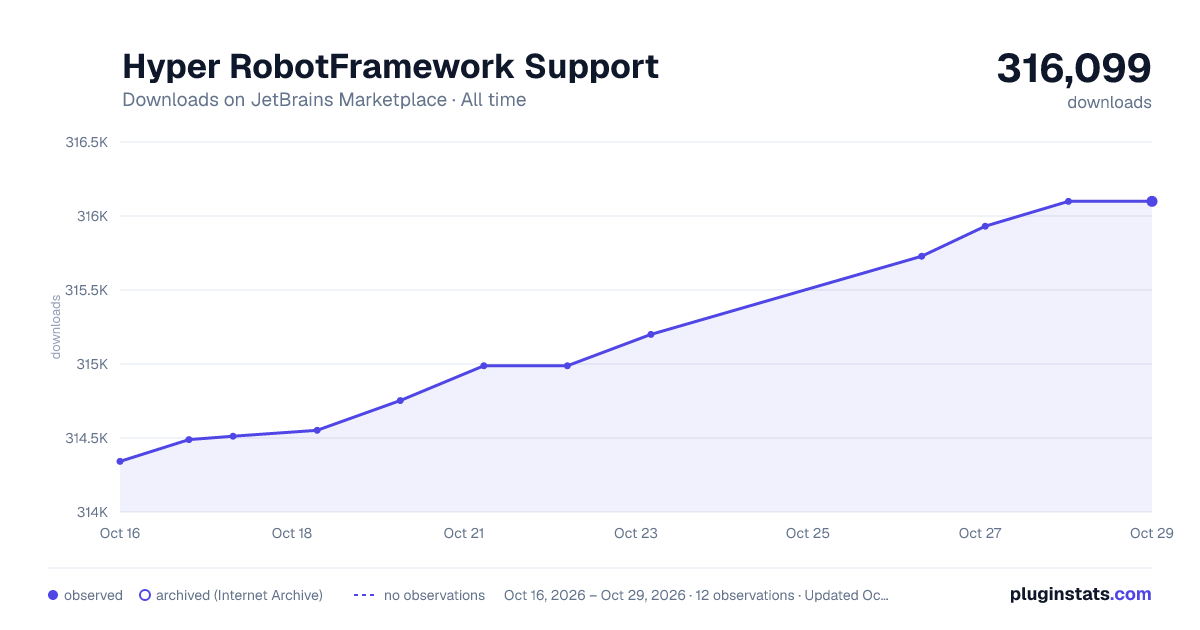Image resolution: width=1200 pixels, height=630 pixels.
Task: Click the observed legend filled dot
Action: pyautogui.click(x=53, y=595)
